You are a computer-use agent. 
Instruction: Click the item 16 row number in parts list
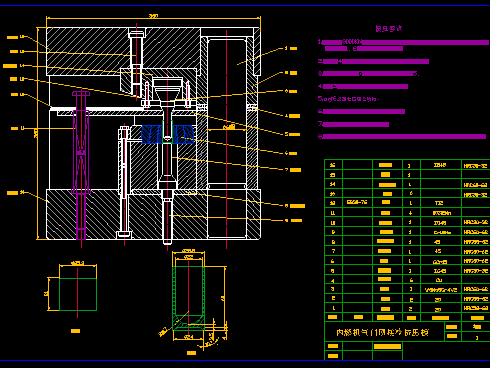pos(333,165)
